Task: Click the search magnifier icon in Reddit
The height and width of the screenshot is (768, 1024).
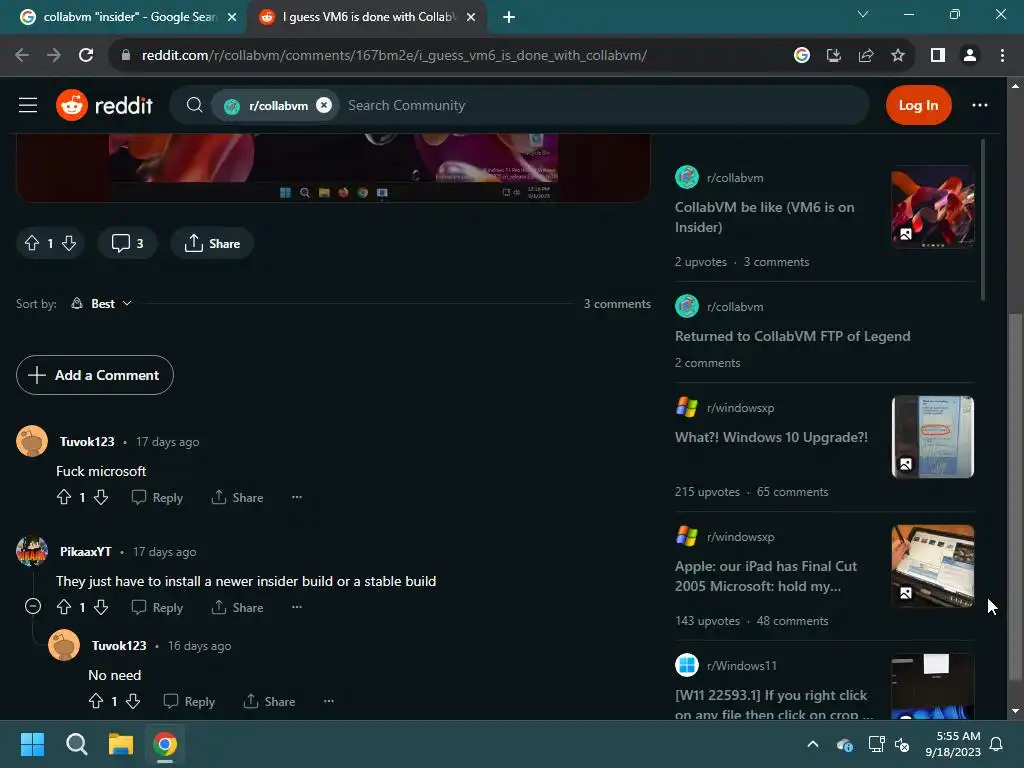Action: tap(194, 105)
